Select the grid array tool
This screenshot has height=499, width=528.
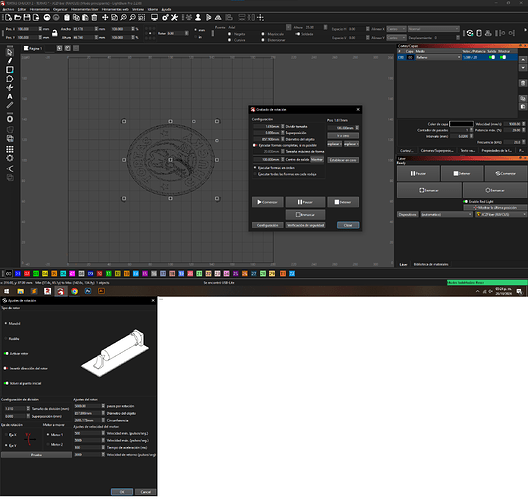[x=10, y=149]
